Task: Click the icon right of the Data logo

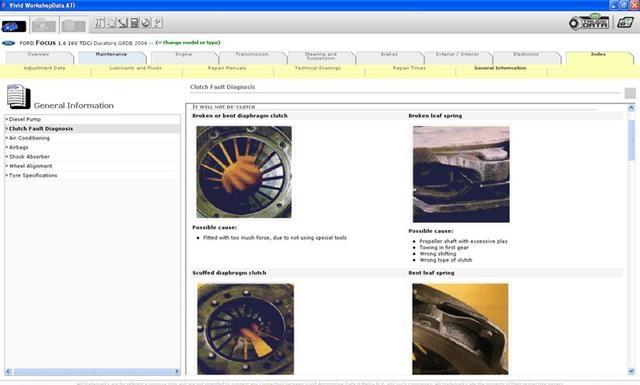Action: coord(625,22)
